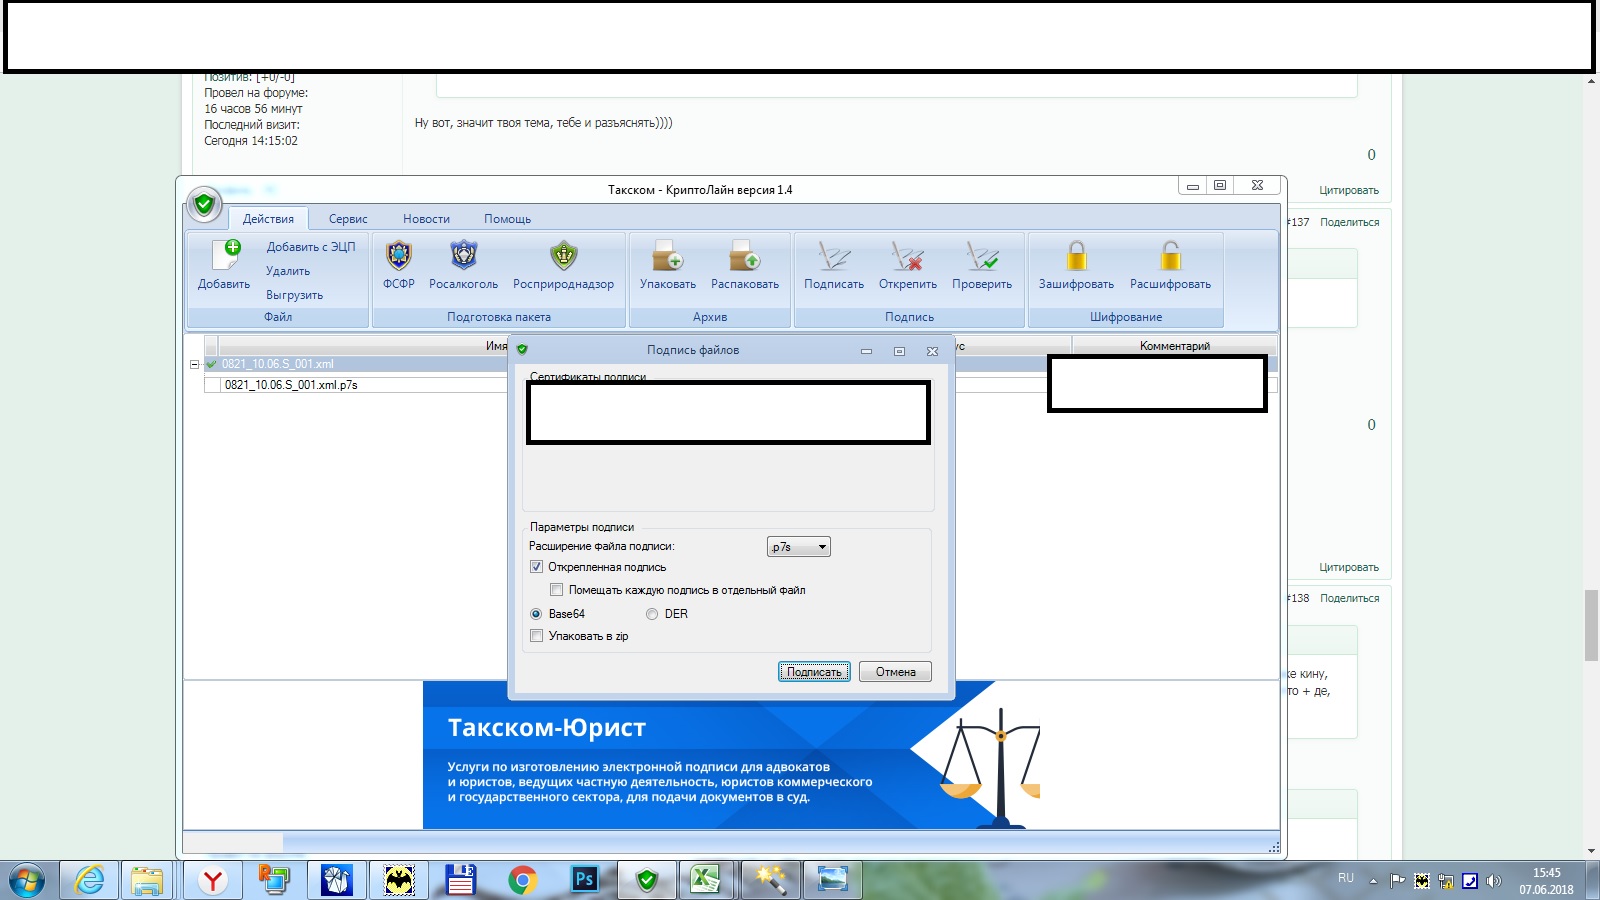Click the Проверить signature icon
The width and height of the screenshot is (1600, 900).
pos(981,257)
